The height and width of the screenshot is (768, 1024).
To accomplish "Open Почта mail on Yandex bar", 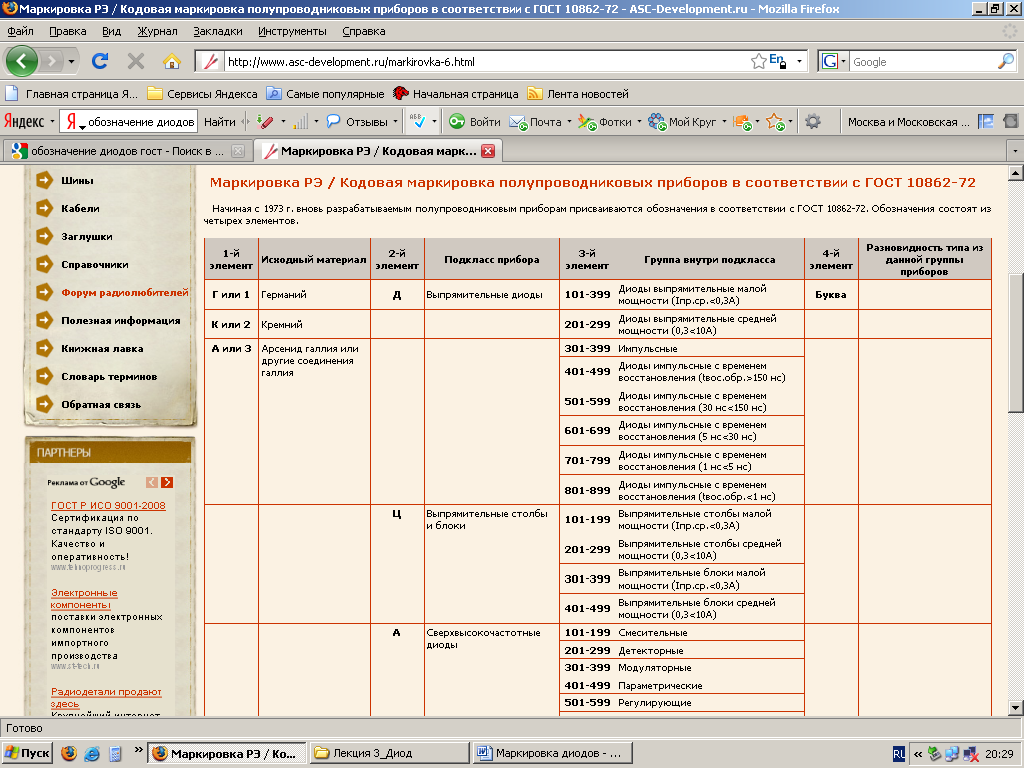I will click(x=536, y=122).
